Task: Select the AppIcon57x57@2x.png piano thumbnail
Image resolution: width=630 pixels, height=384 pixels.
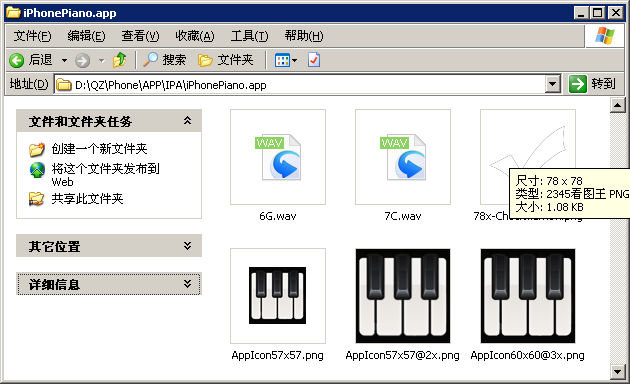Action: (x=403, y=296)
